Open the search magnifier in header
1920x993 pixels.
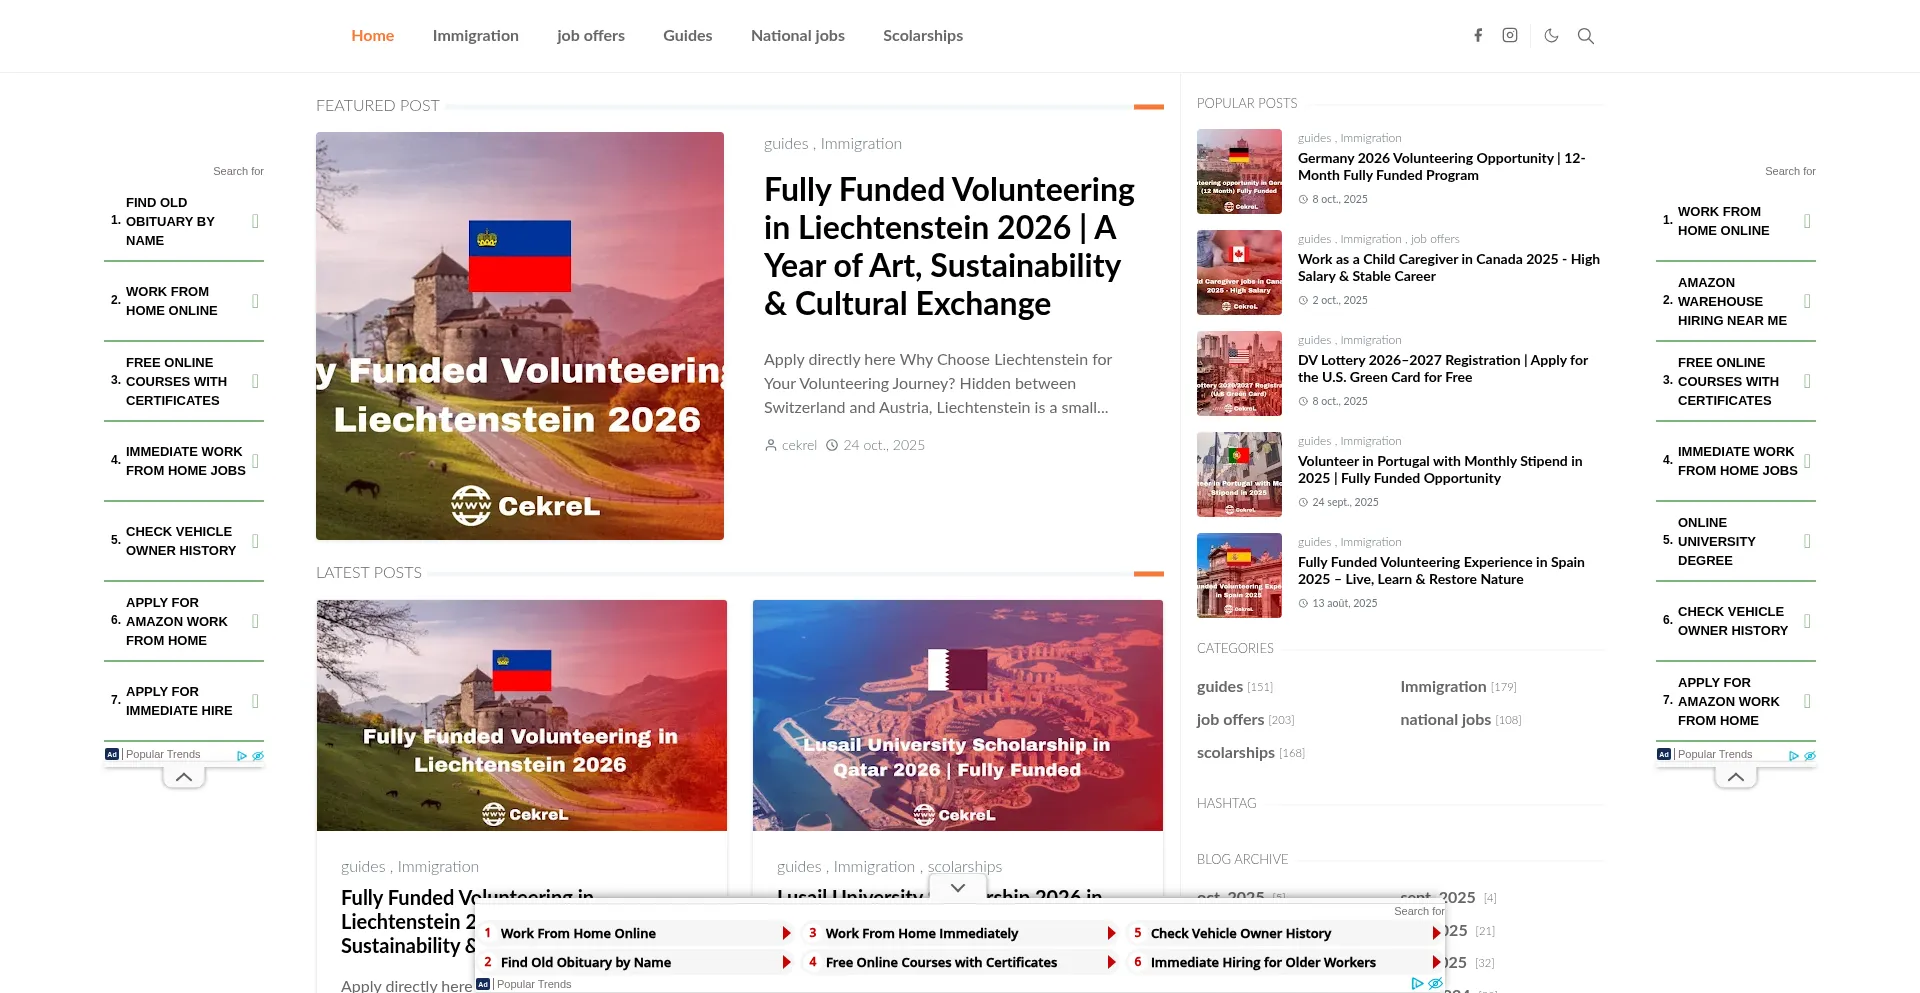tap(1586, 35)
